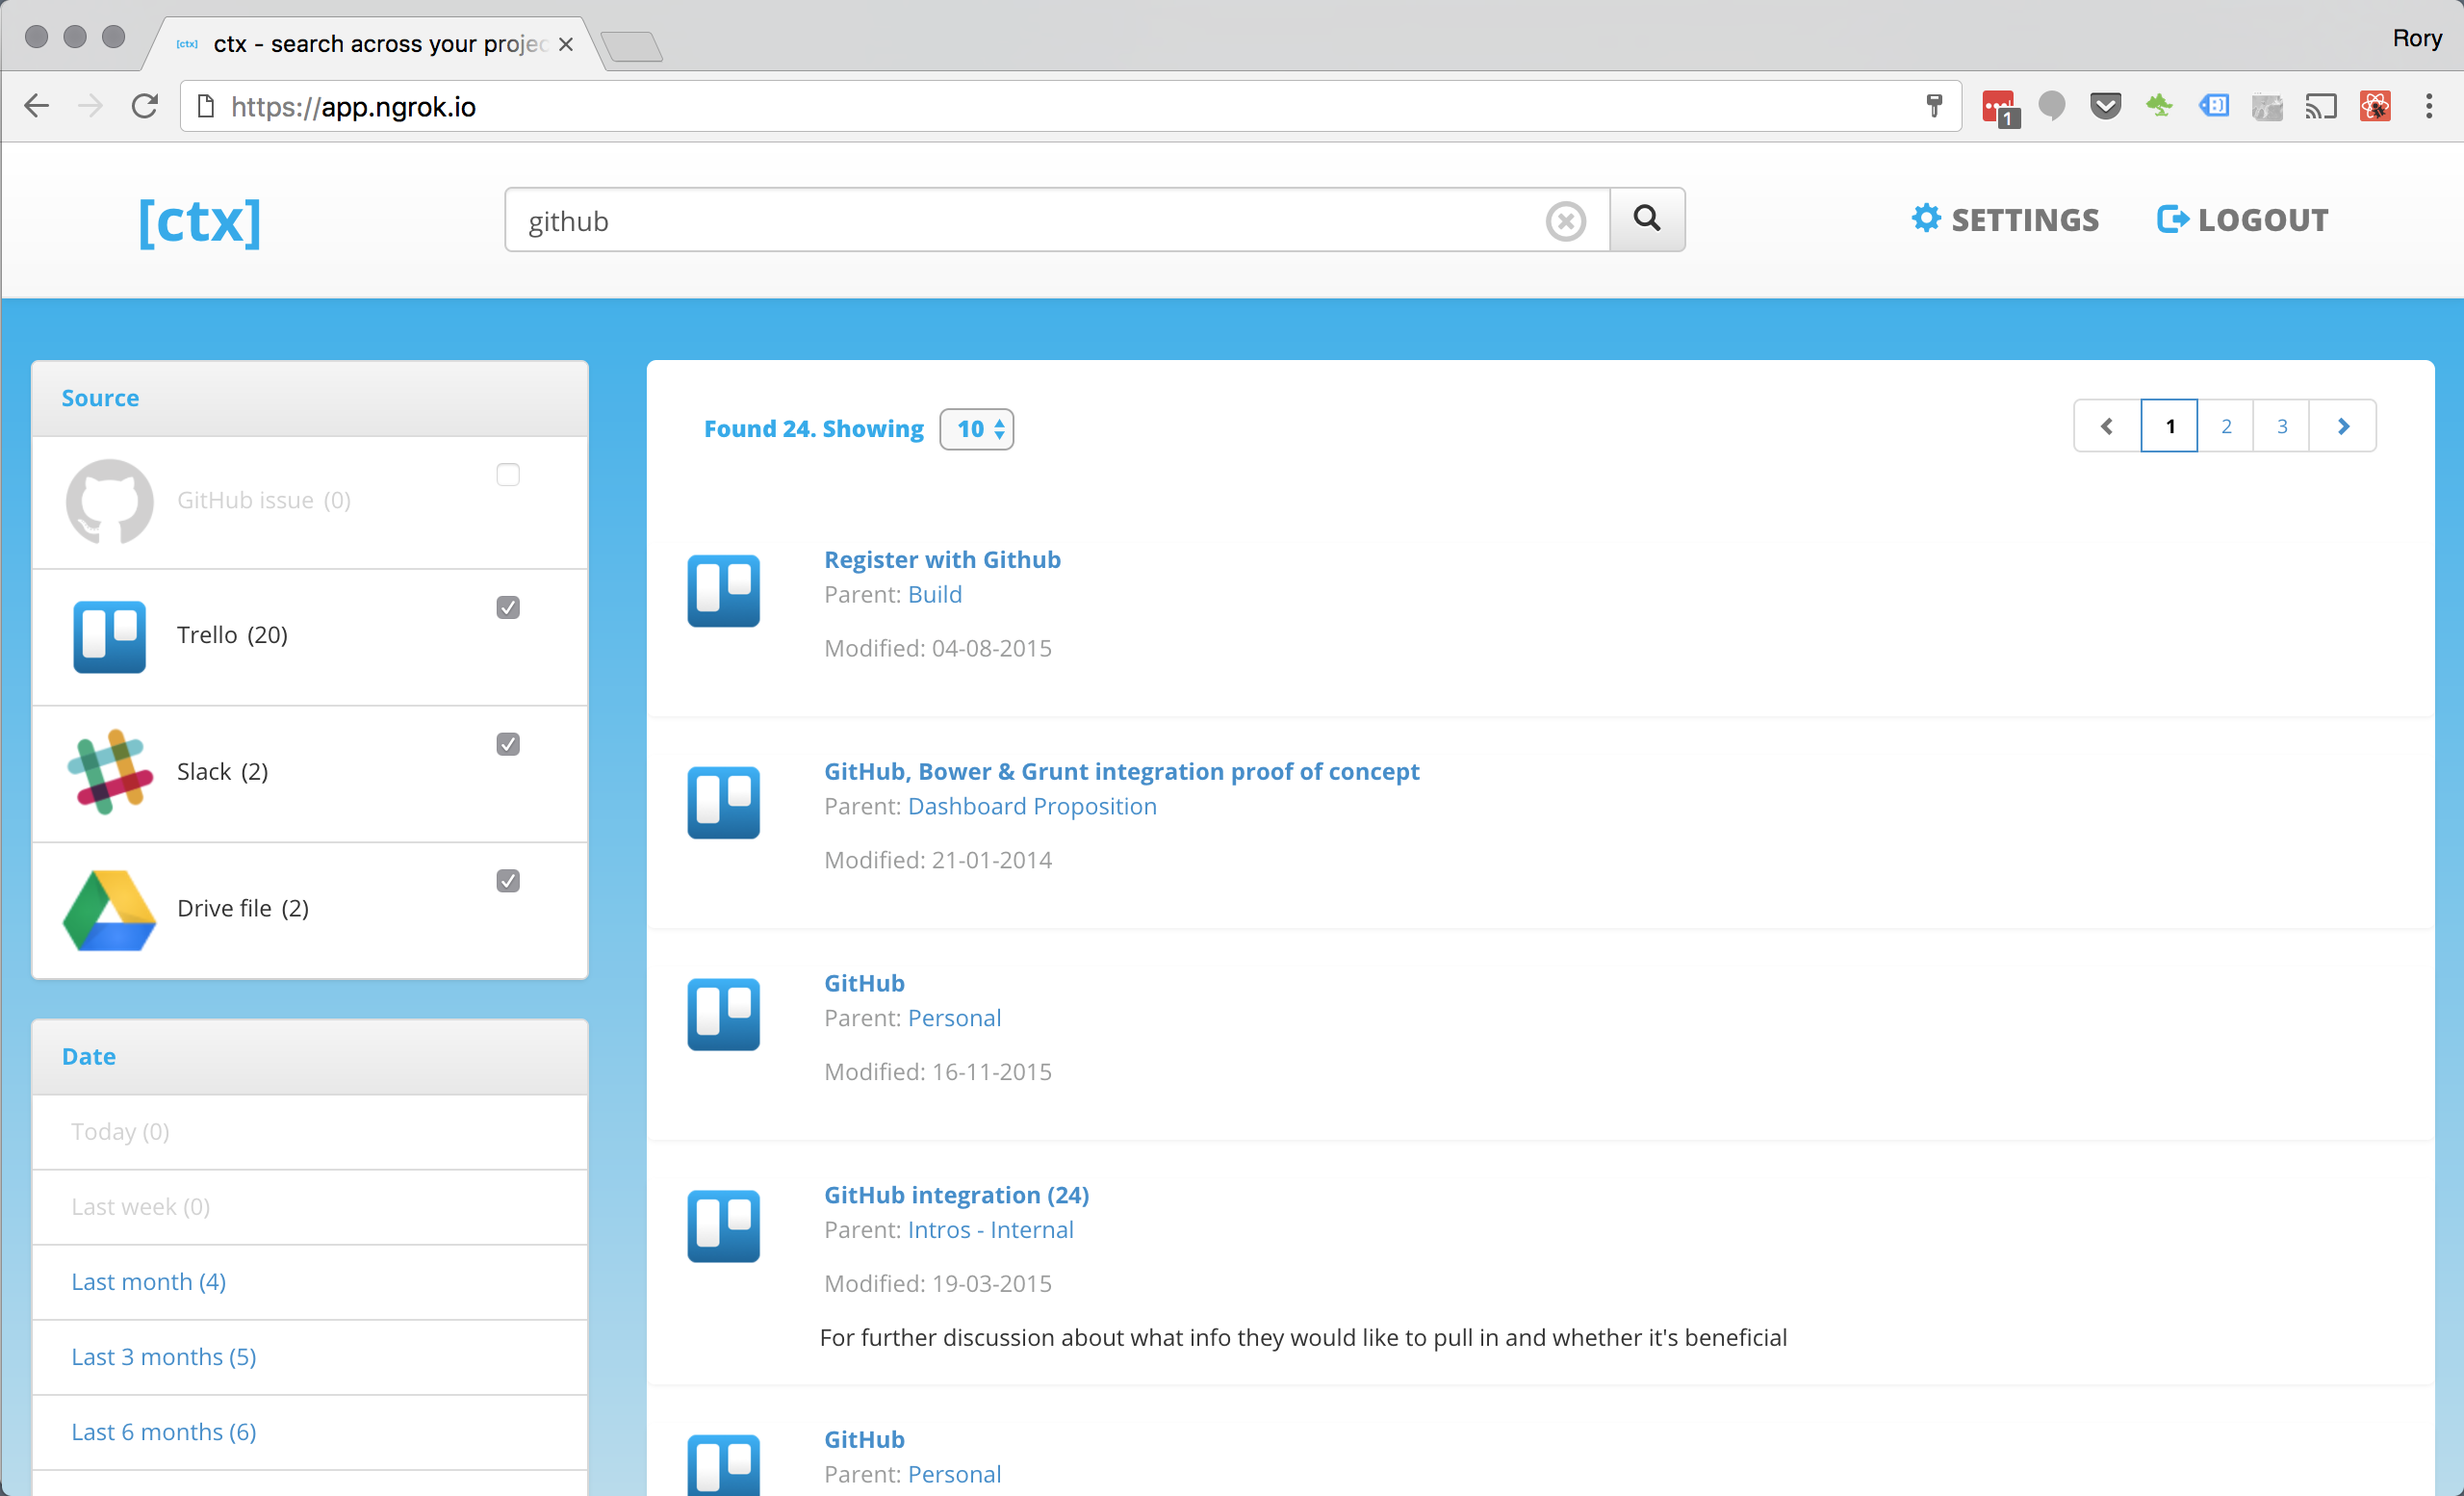Click the Today (0) date filter
The height and width of the screenshot is (1496, 2464).
tap(120, 1132)
